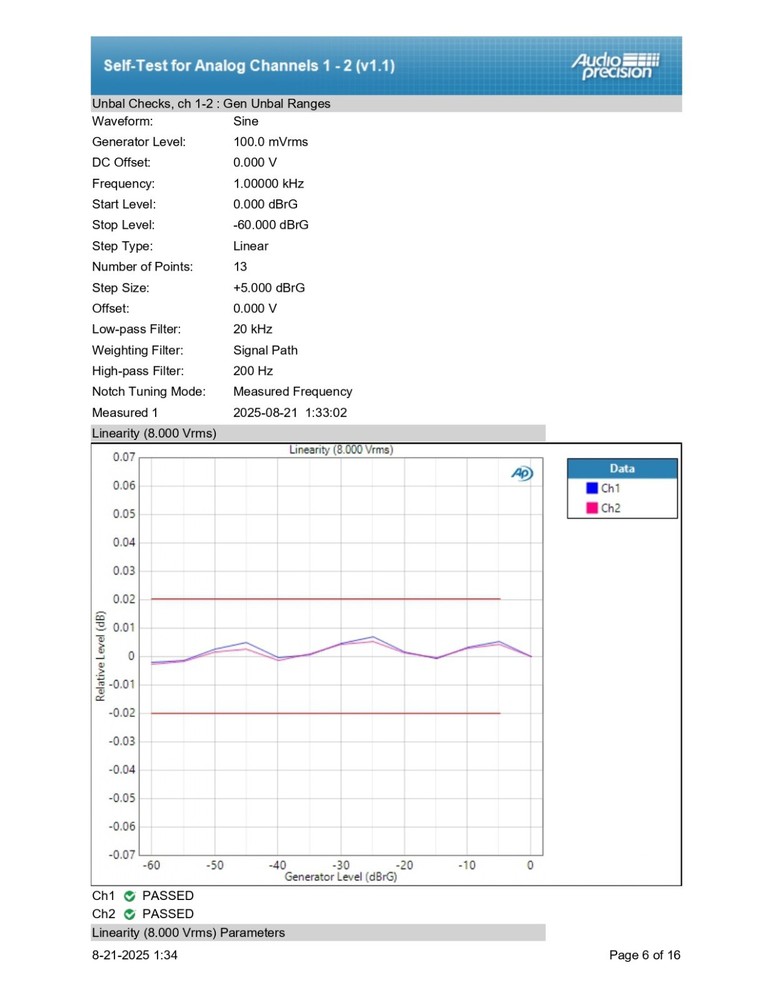
Task: Click the Stop Level value '-60.000 dBrG'
Action: (x=270, y=225)
